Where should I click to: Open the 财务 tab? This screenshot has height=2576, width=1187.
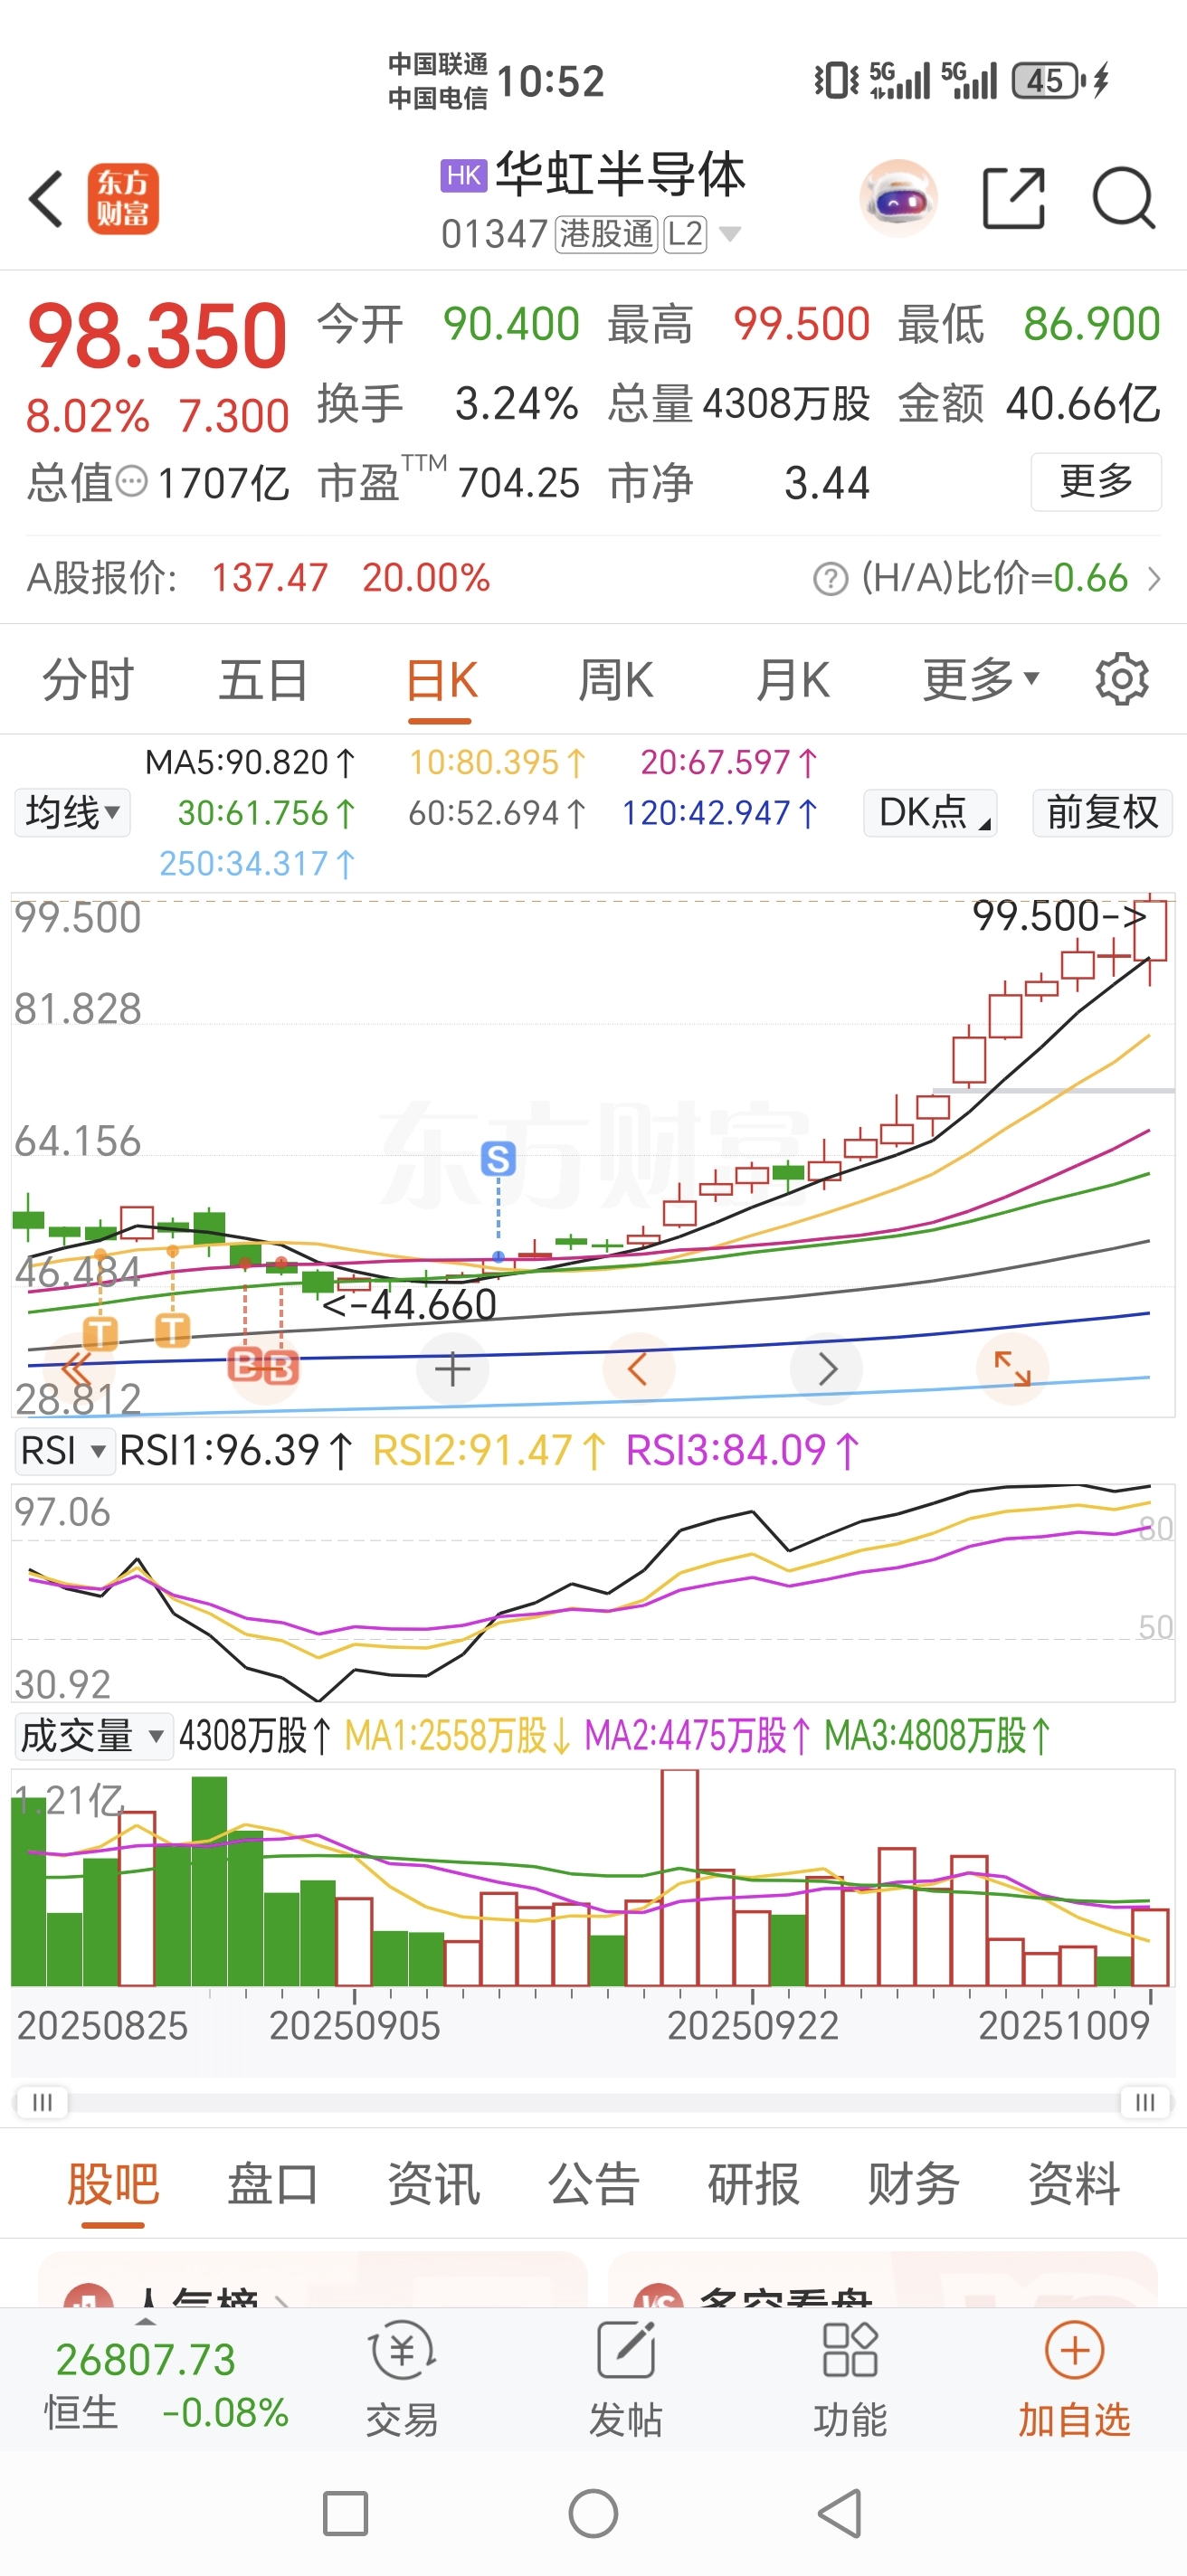tap(913, 2183)
